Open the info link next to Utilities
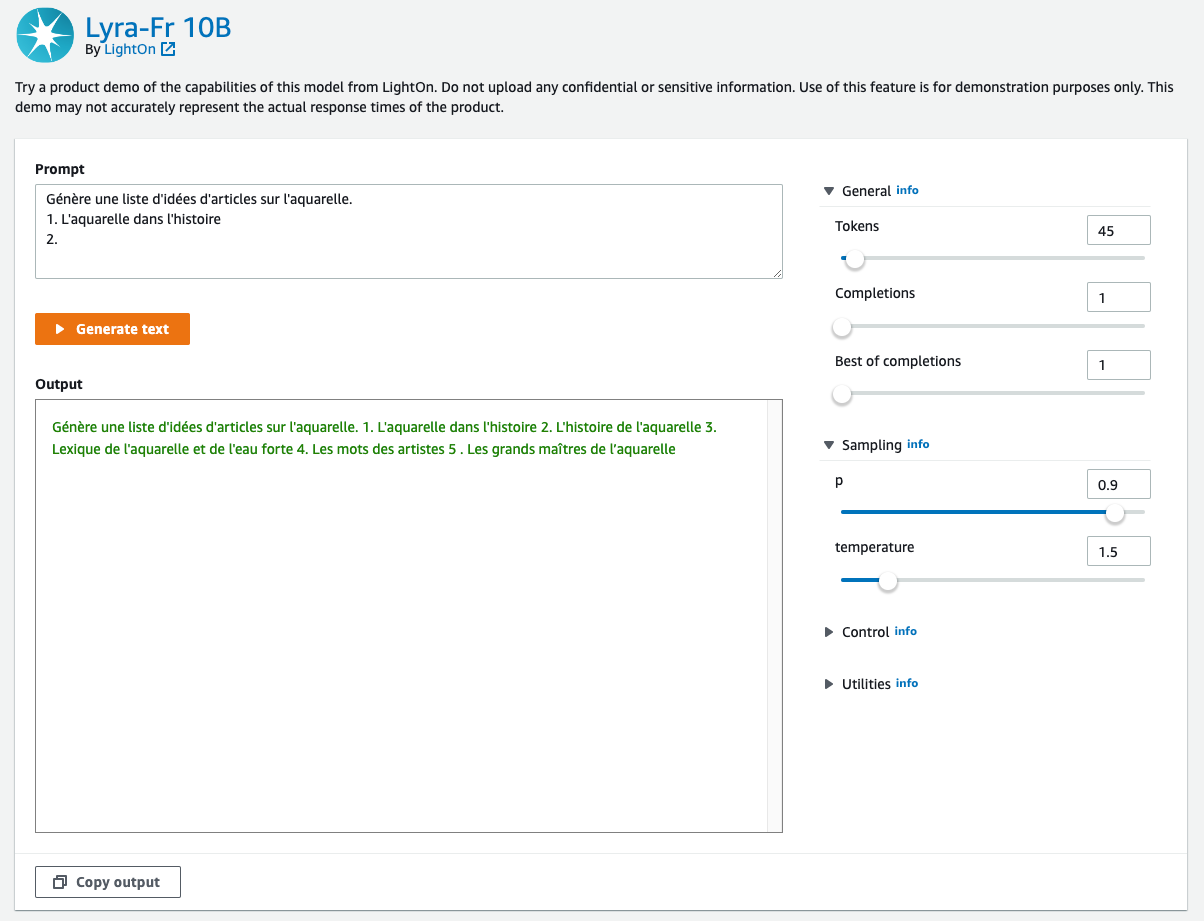The height and width of the screenshot is (921, 1204). pos(907,683)
